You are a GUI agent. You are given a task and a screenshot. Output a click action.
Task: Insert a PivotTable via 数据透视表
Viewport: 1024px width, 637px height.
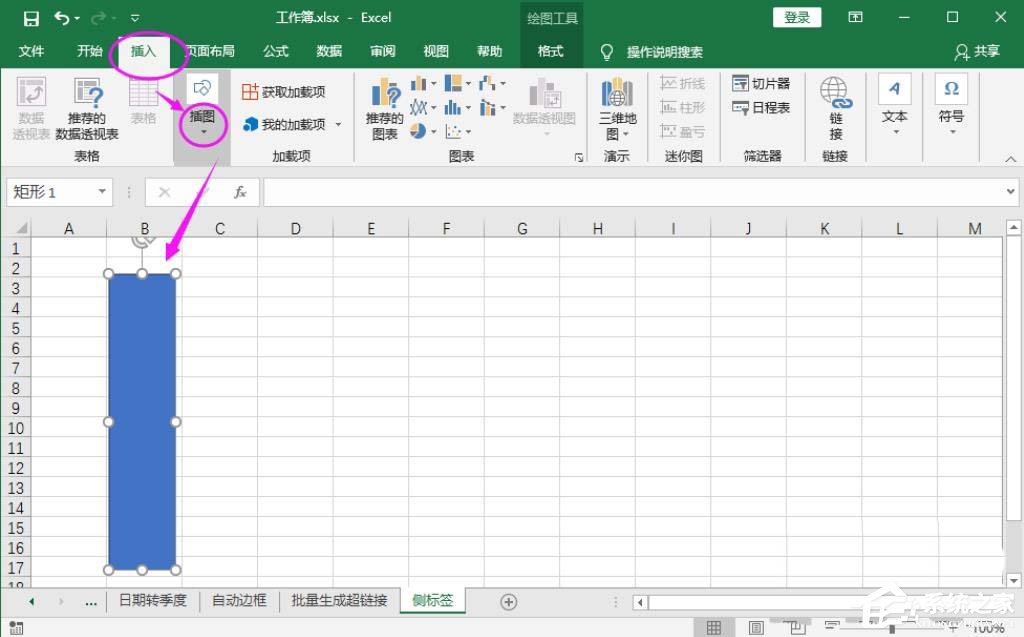(31, 108)
